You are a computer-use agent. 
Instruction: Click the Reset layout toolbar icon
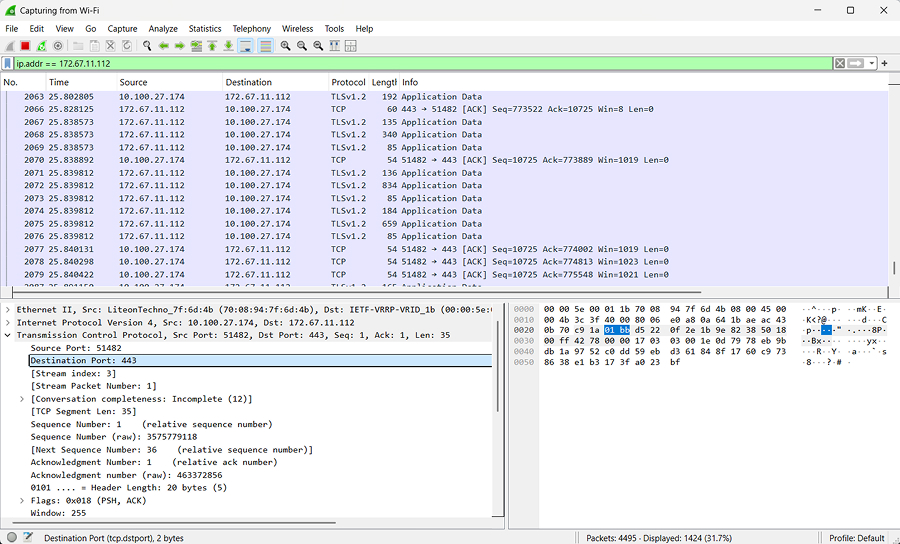351,46
